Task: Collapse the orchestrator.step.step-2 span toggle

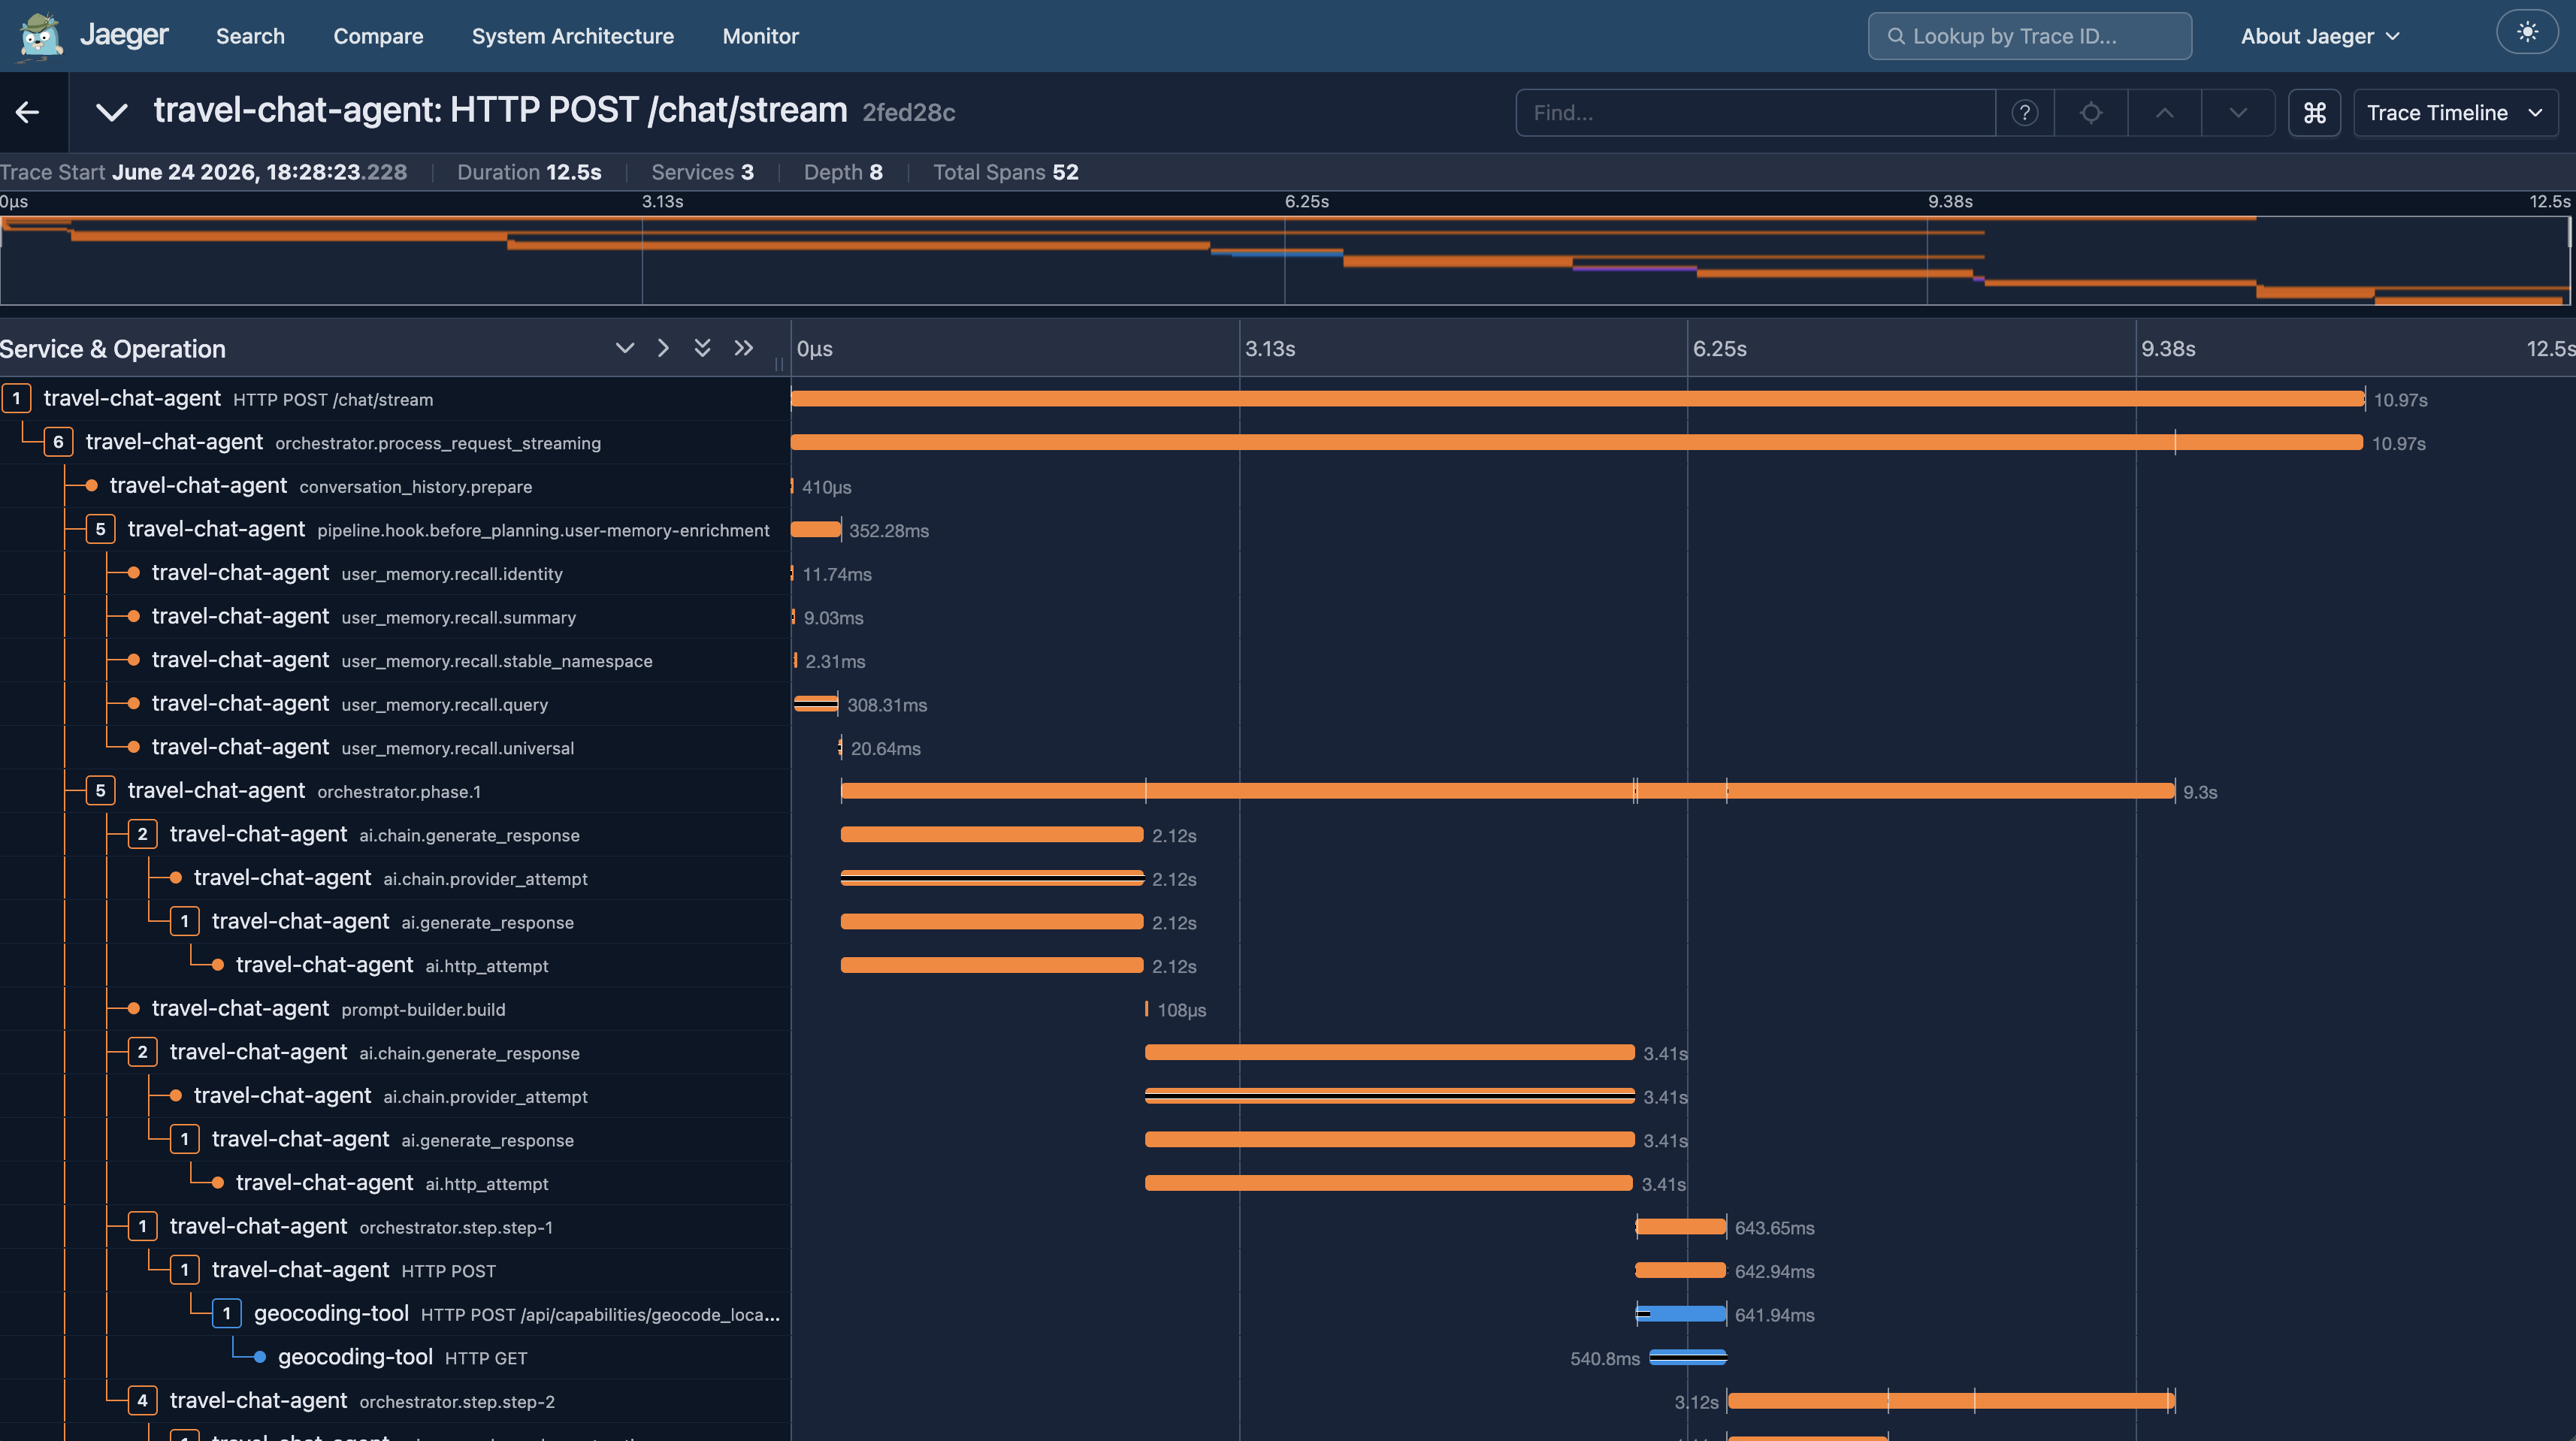Action: pyautogui.click(x=142, y=1400)
